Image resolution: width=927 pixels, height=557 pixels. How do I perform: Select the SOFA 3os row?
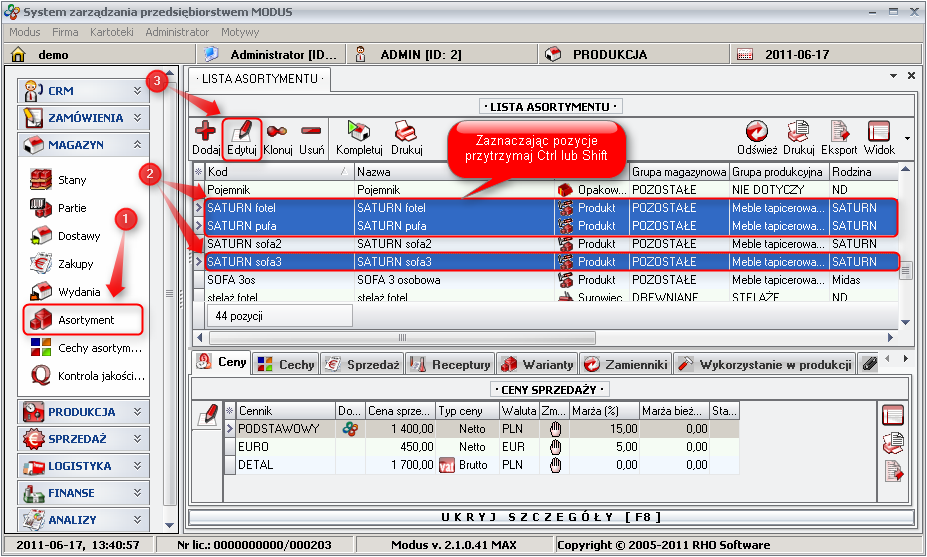click(280, 280)
